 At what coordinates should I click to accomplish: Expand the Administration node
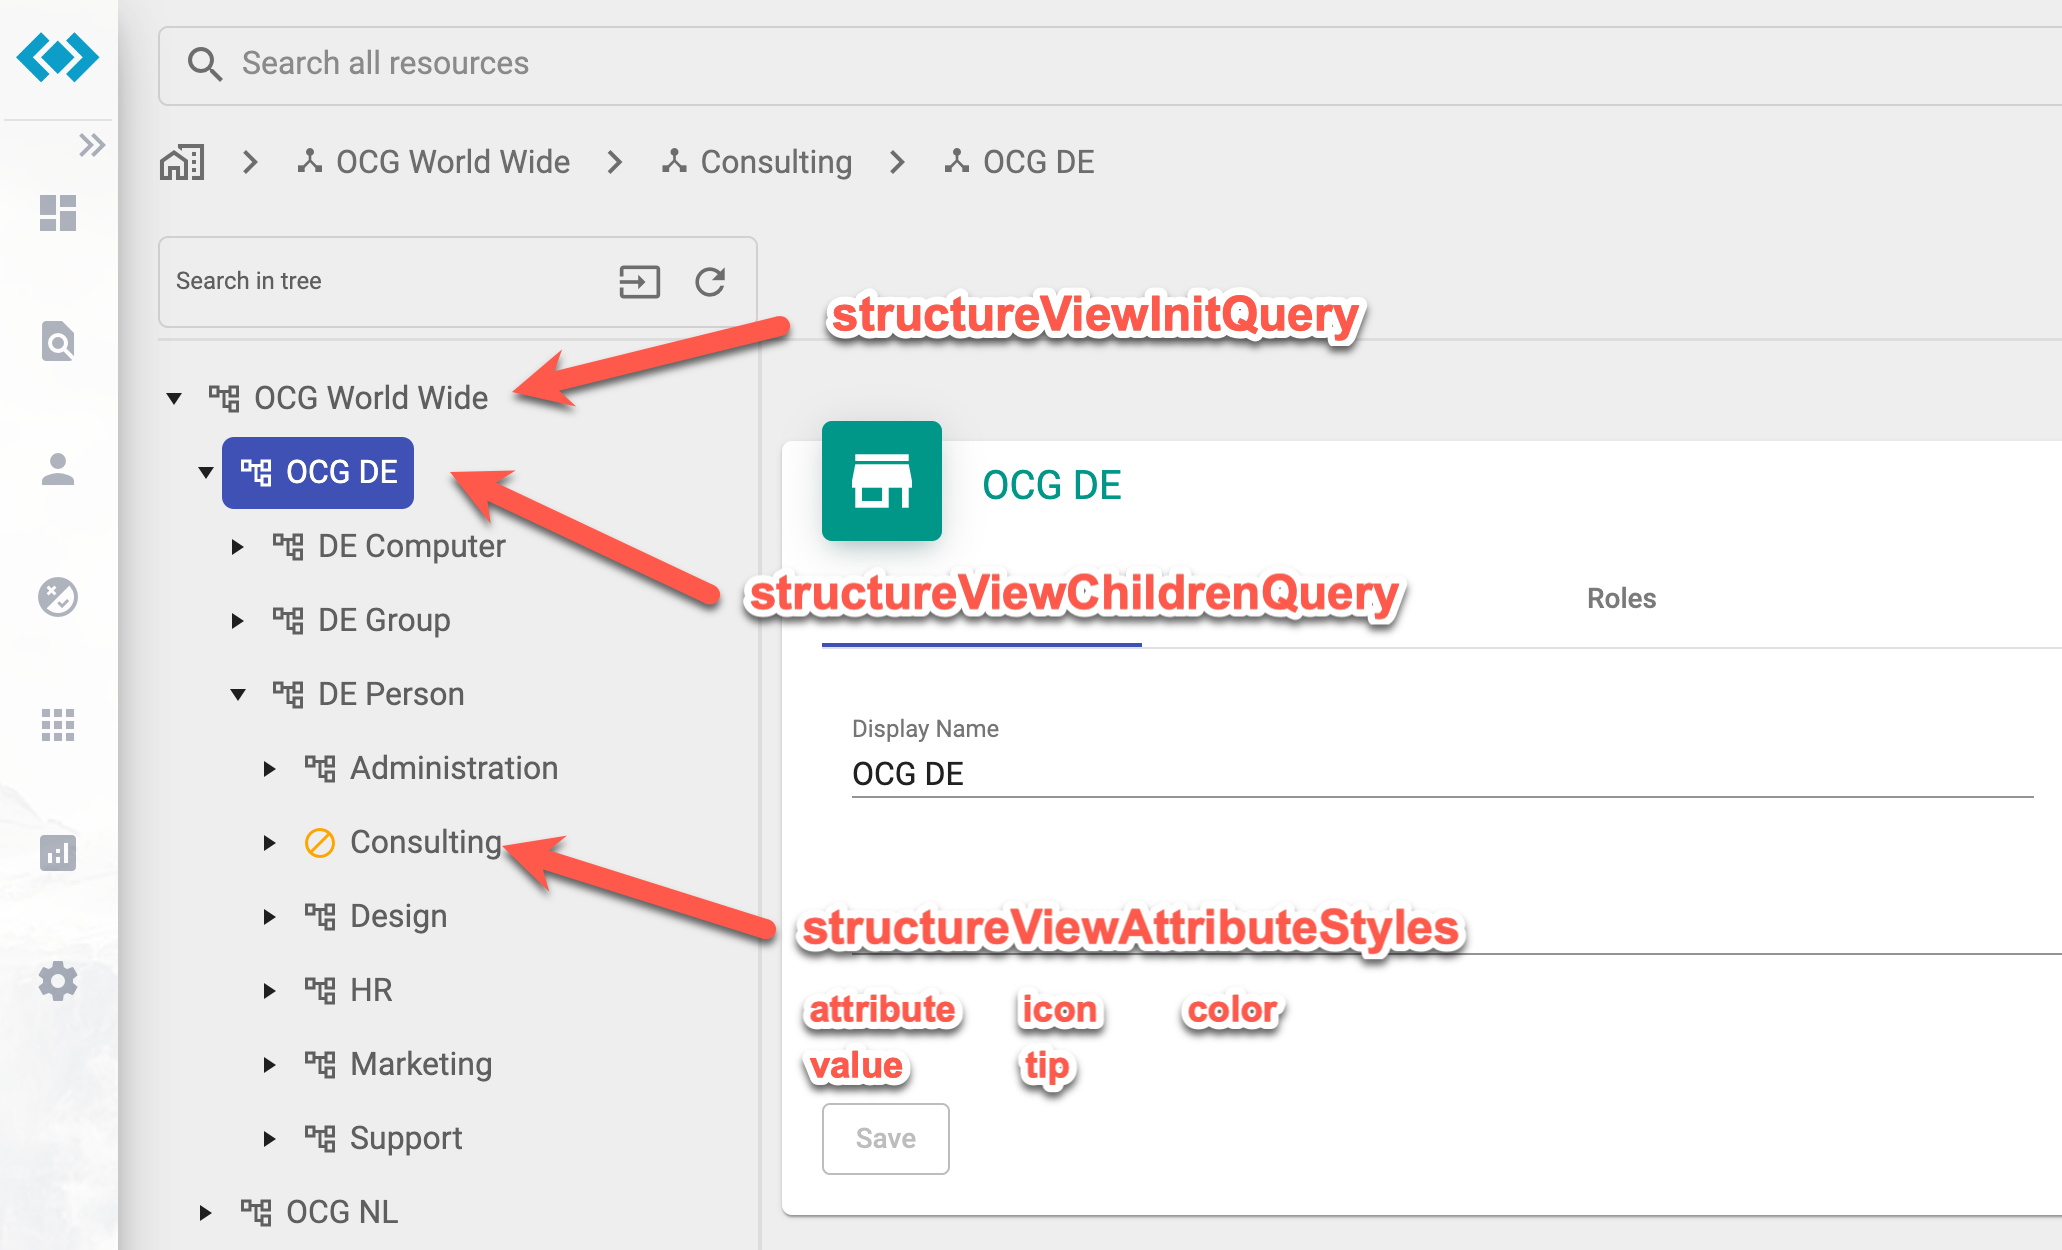(x=270, y=769)
